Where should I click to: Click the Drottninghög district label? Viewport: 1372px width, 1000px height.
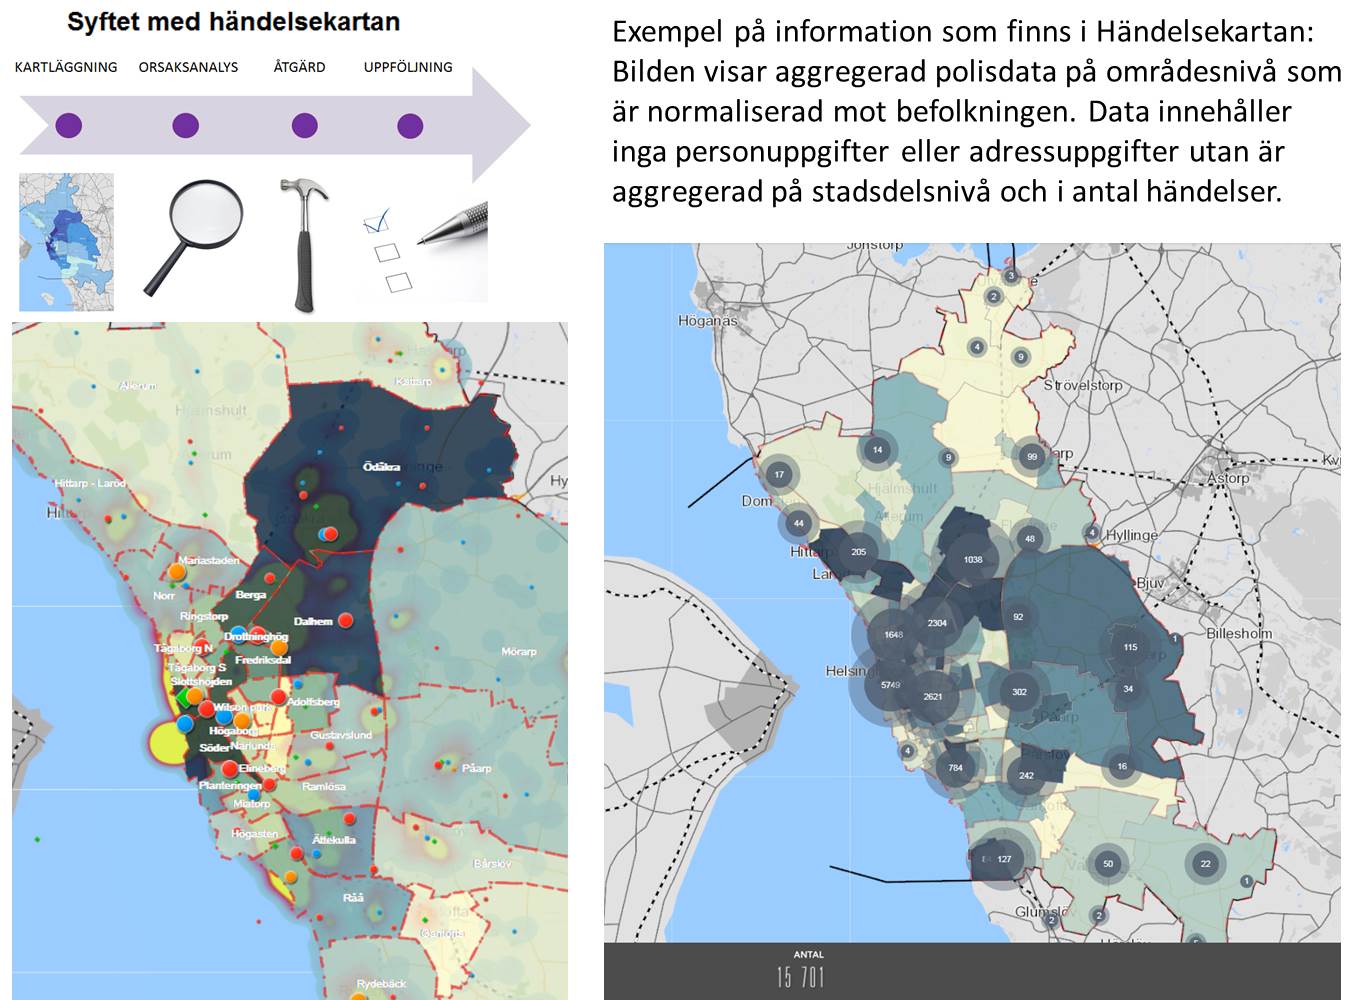(x=256, y=636)
